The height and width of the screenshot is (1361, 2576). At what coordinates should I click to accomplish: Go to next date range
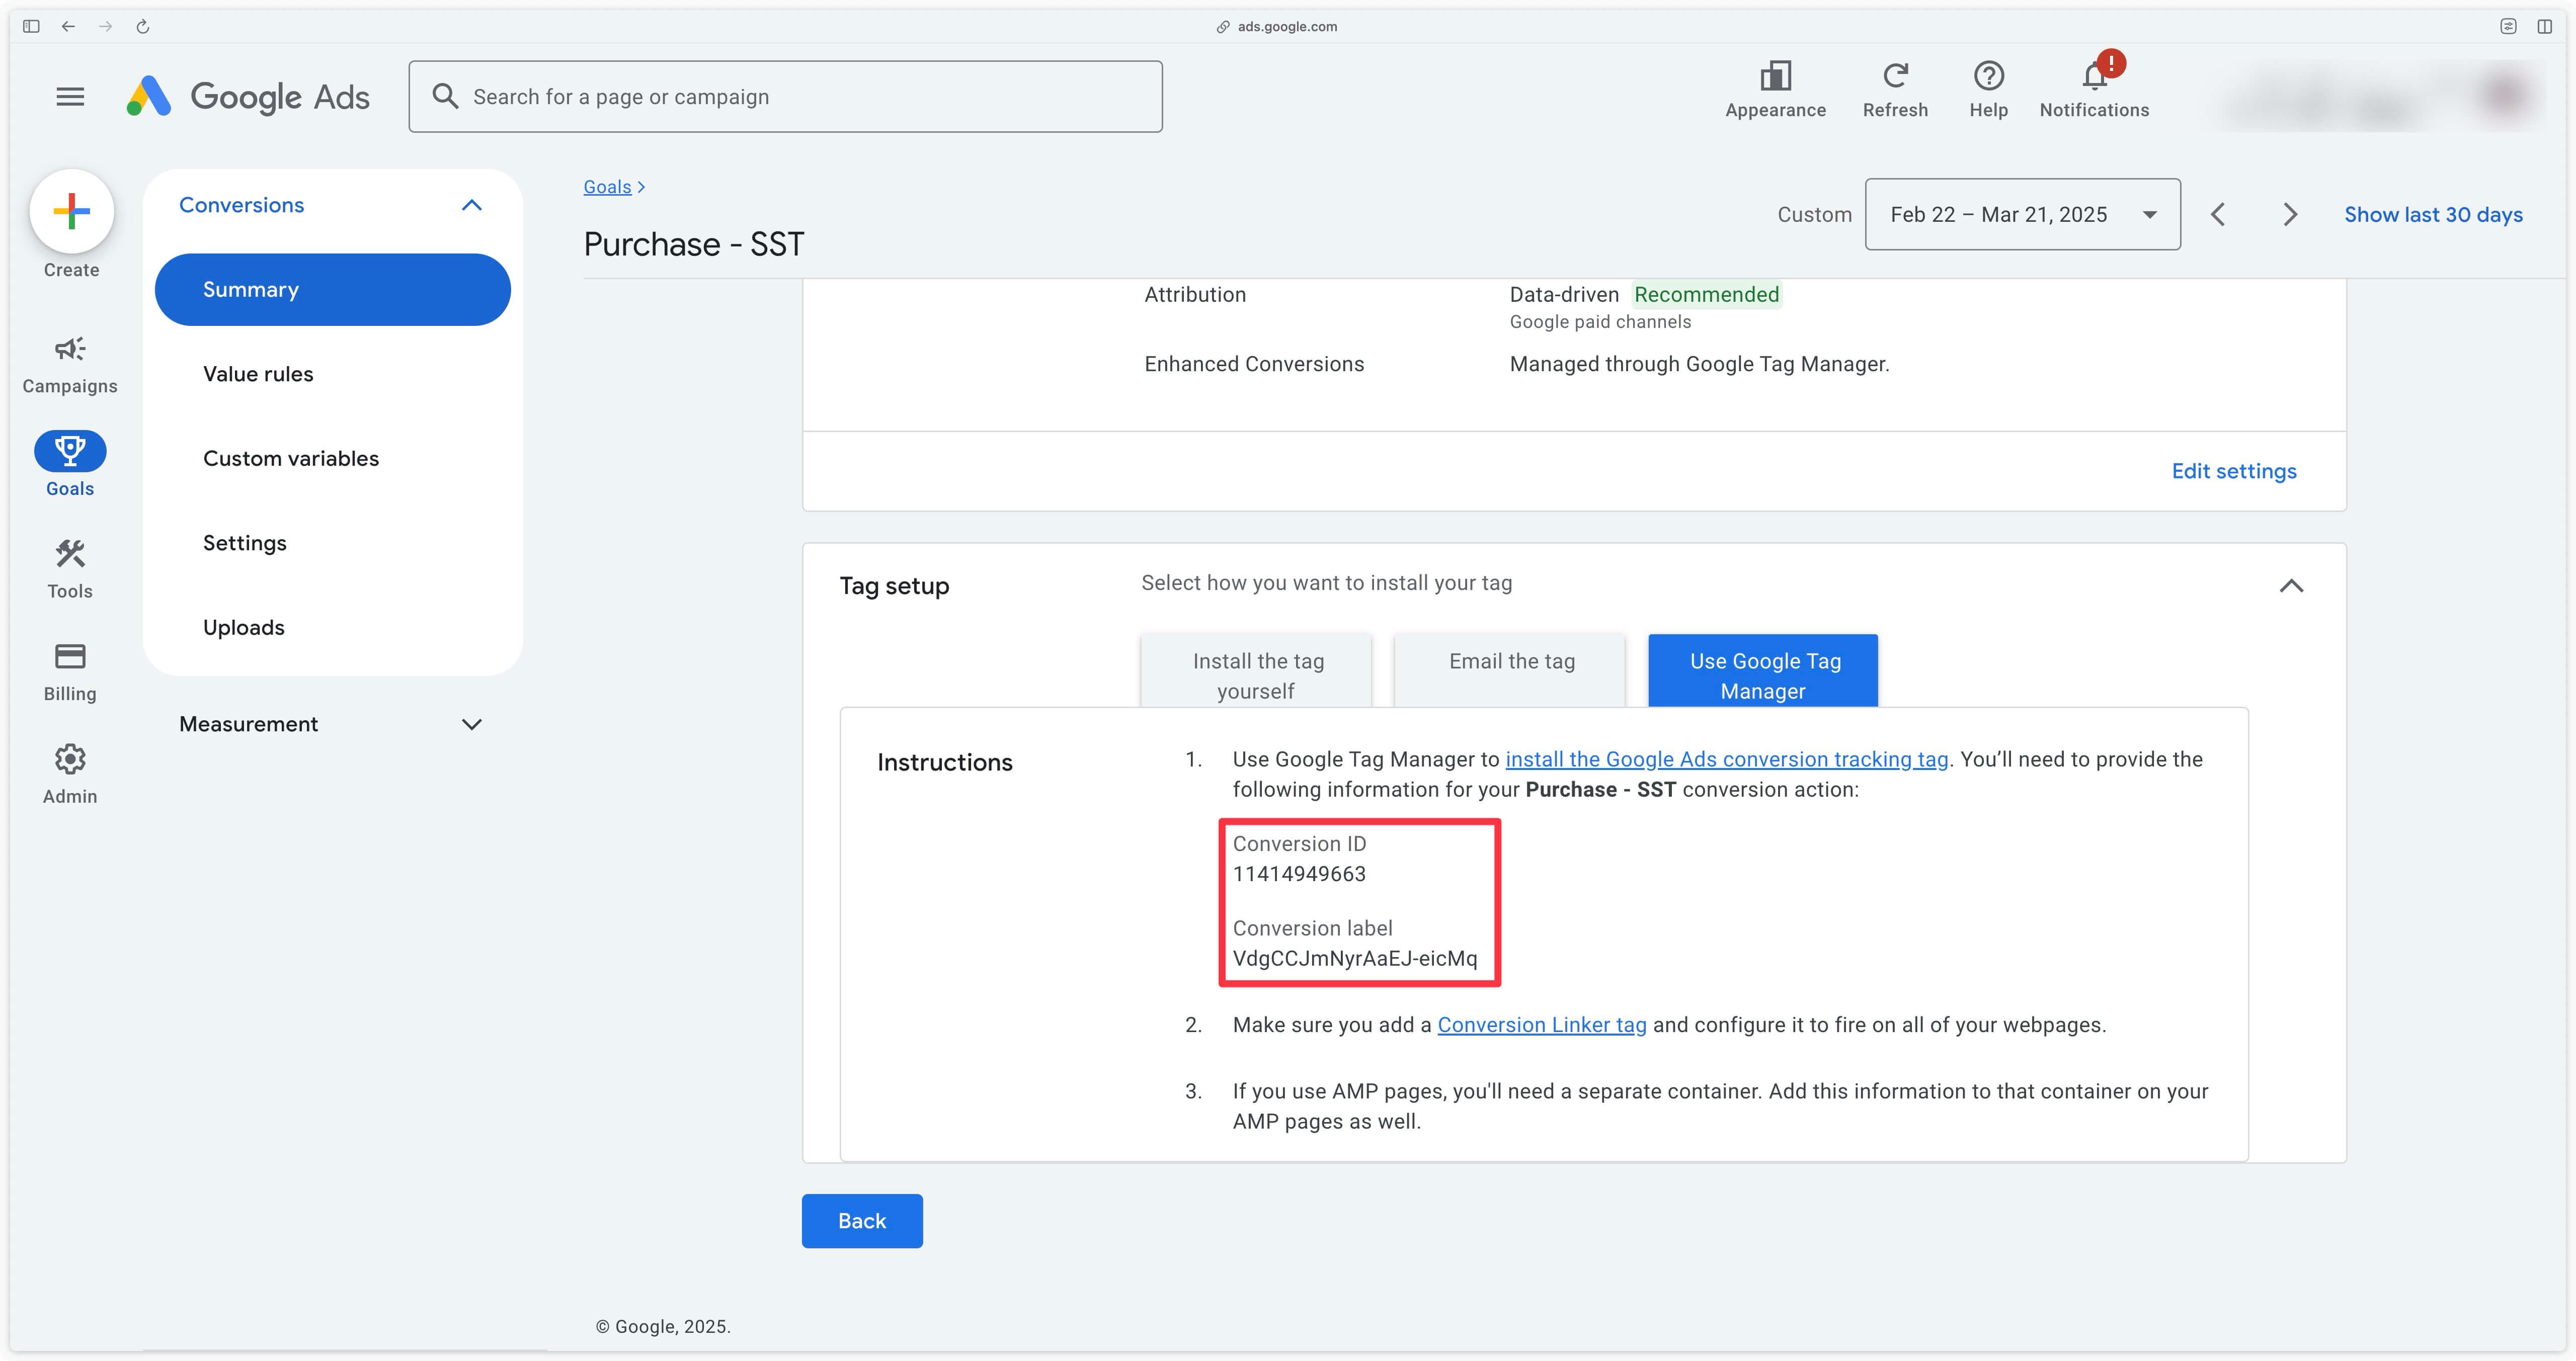(x=2290, y=214)
